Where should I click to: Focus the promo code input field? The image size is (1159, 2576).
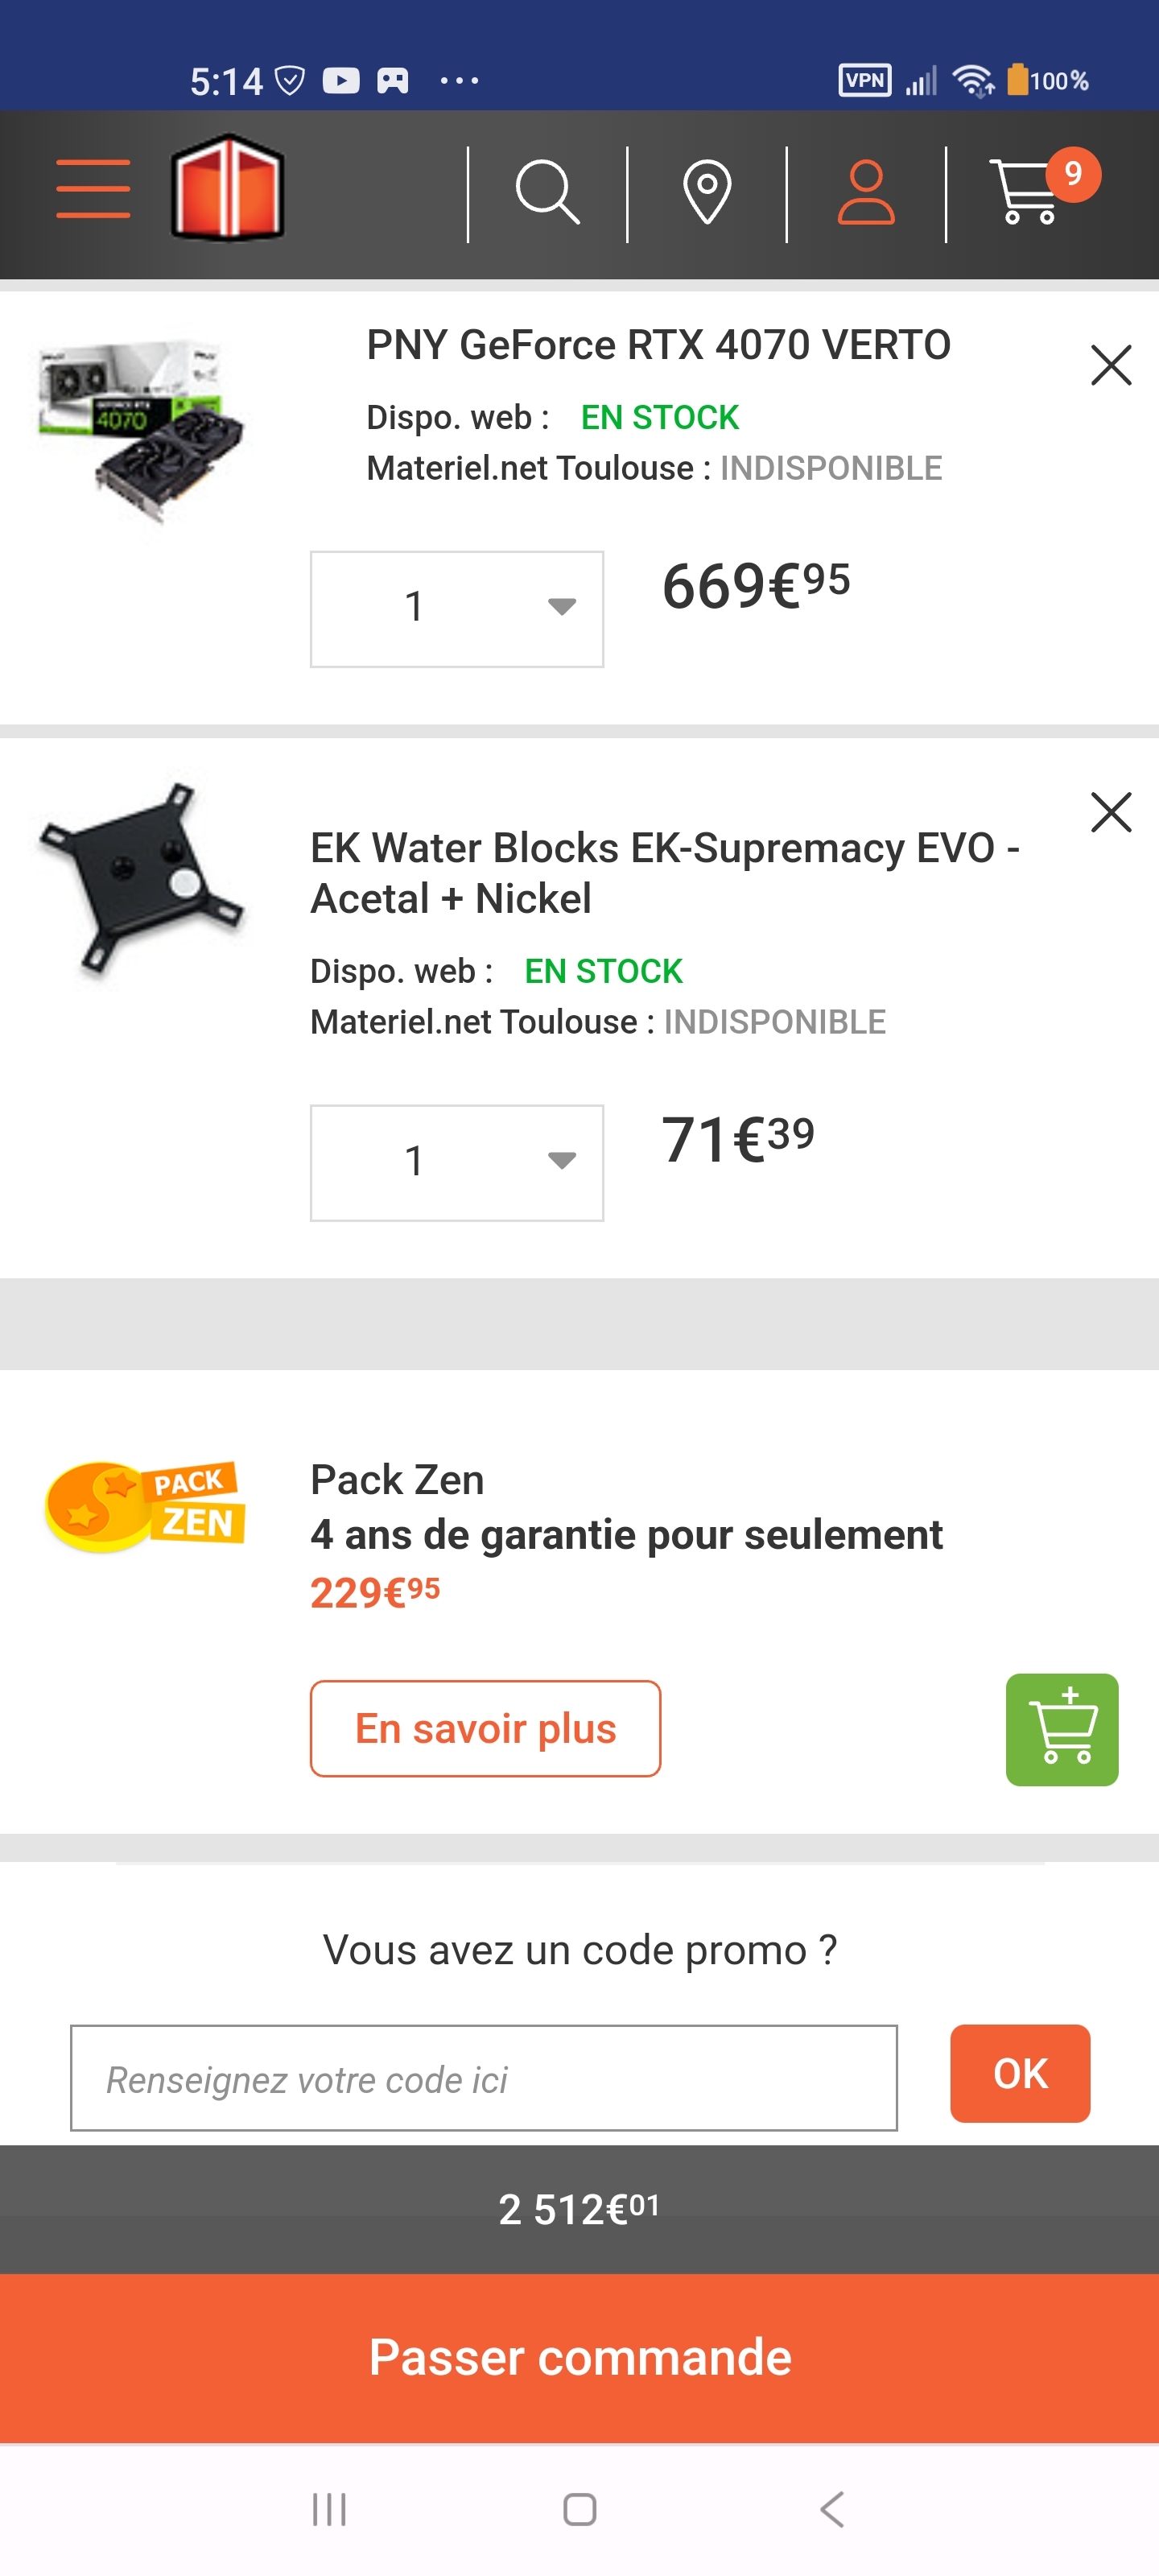click(483, 2078)
